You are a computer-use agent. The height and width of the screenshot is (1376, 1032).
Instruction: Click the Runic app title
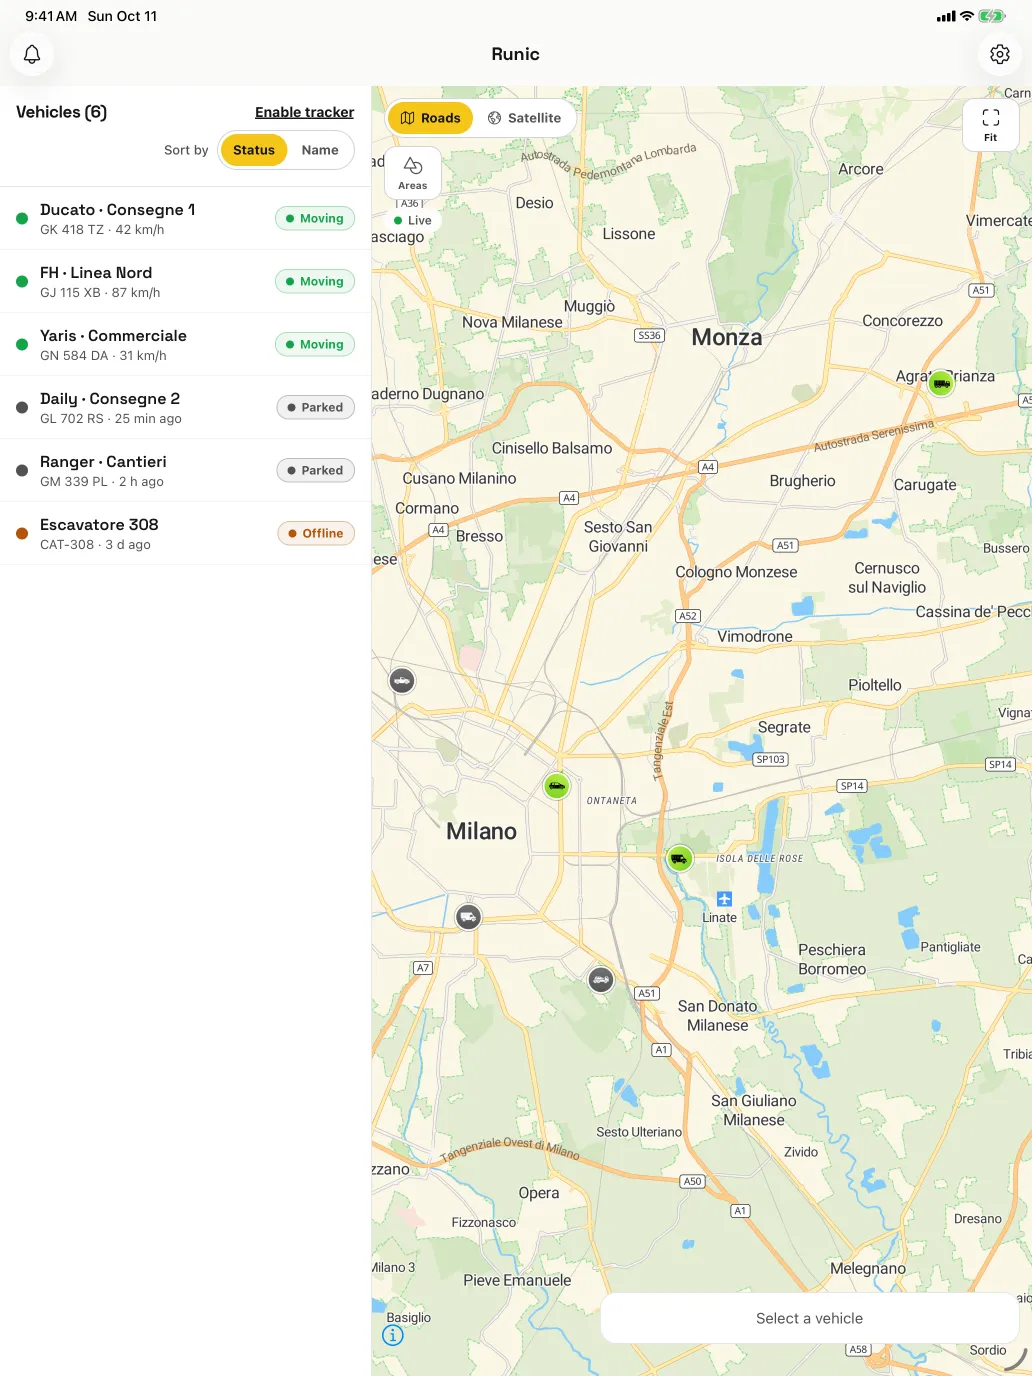[516, 54]
